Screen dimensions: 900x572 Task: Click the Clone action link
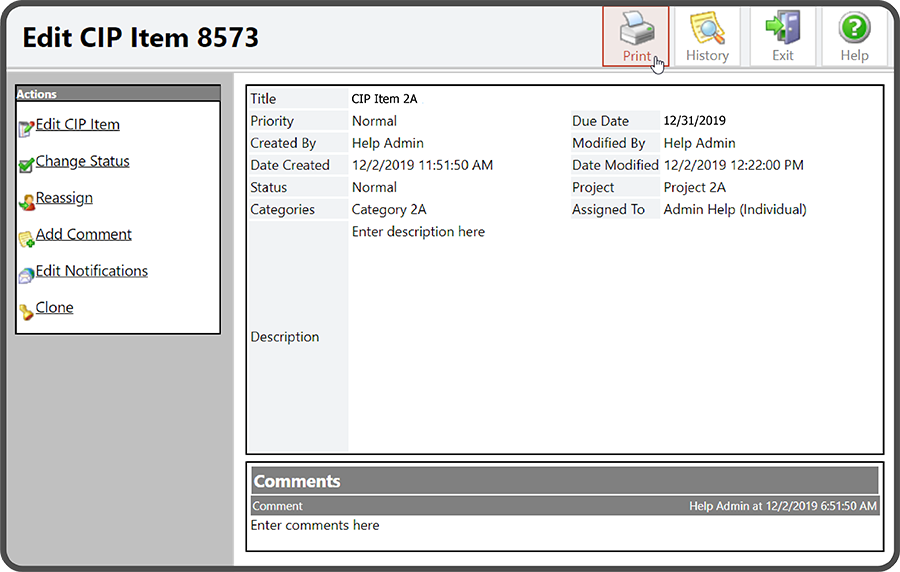pyautogui.click(x=55, y=308)
